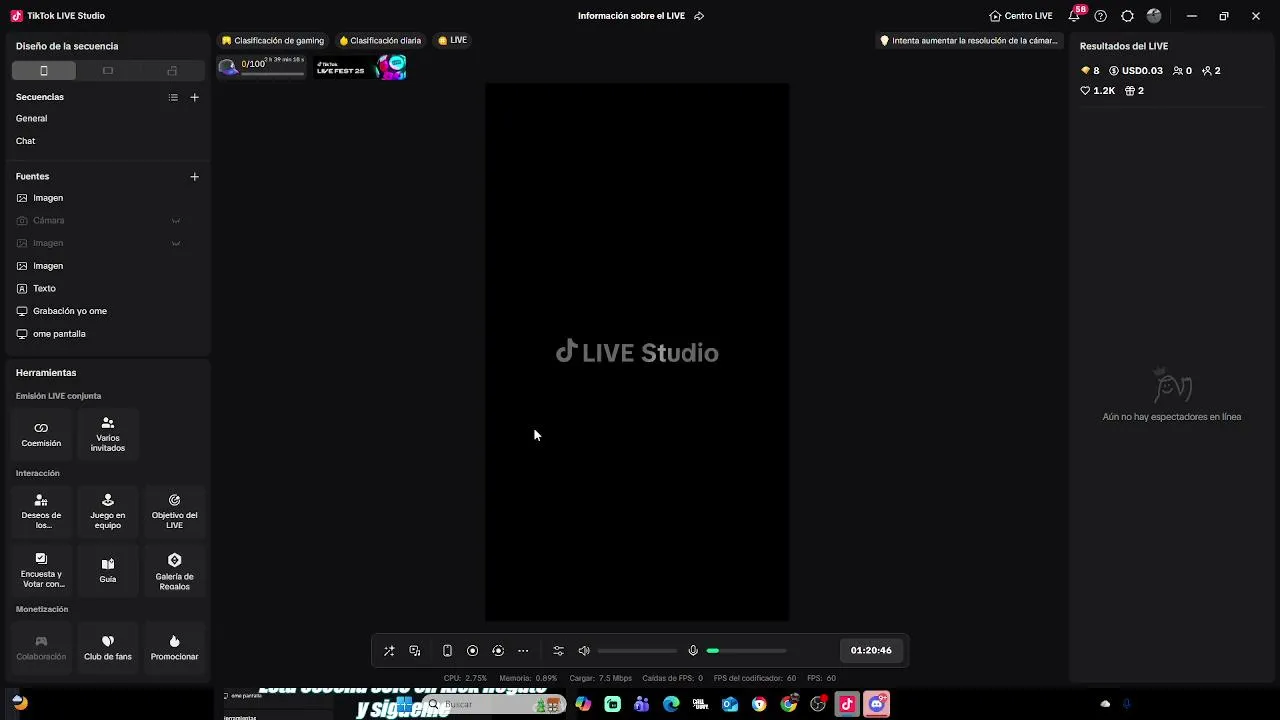This screenshot has width=1280, height=720.
Task: Open the effects magic wand tool
Action: 389,651
